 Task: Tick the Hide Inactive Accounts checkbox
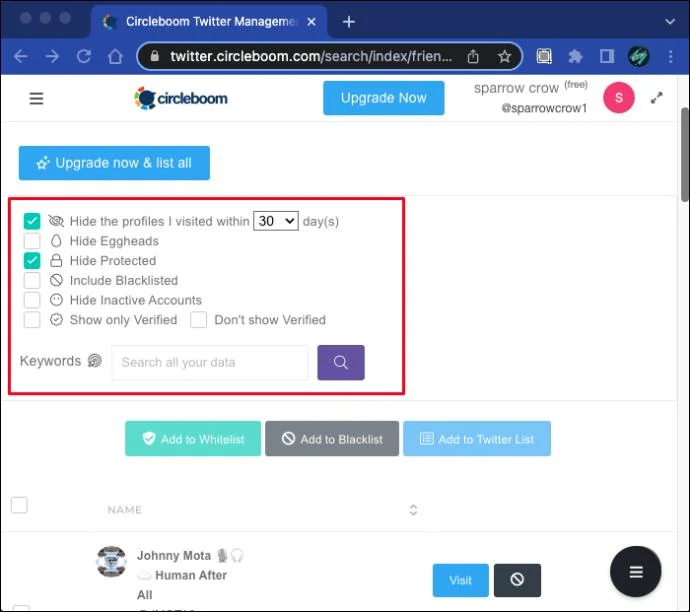pos(32,300)
